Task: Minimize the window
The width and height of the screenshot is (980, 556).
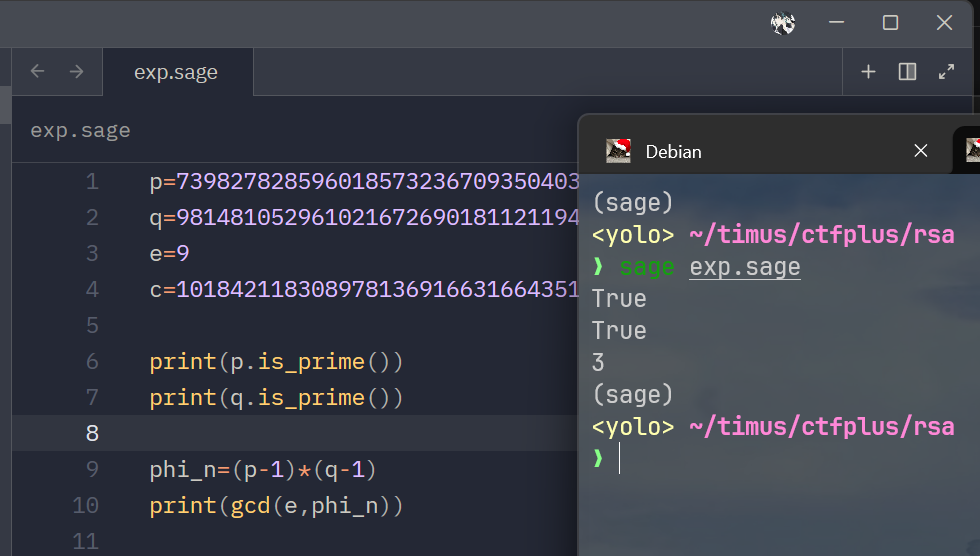Action: [836, 23]
